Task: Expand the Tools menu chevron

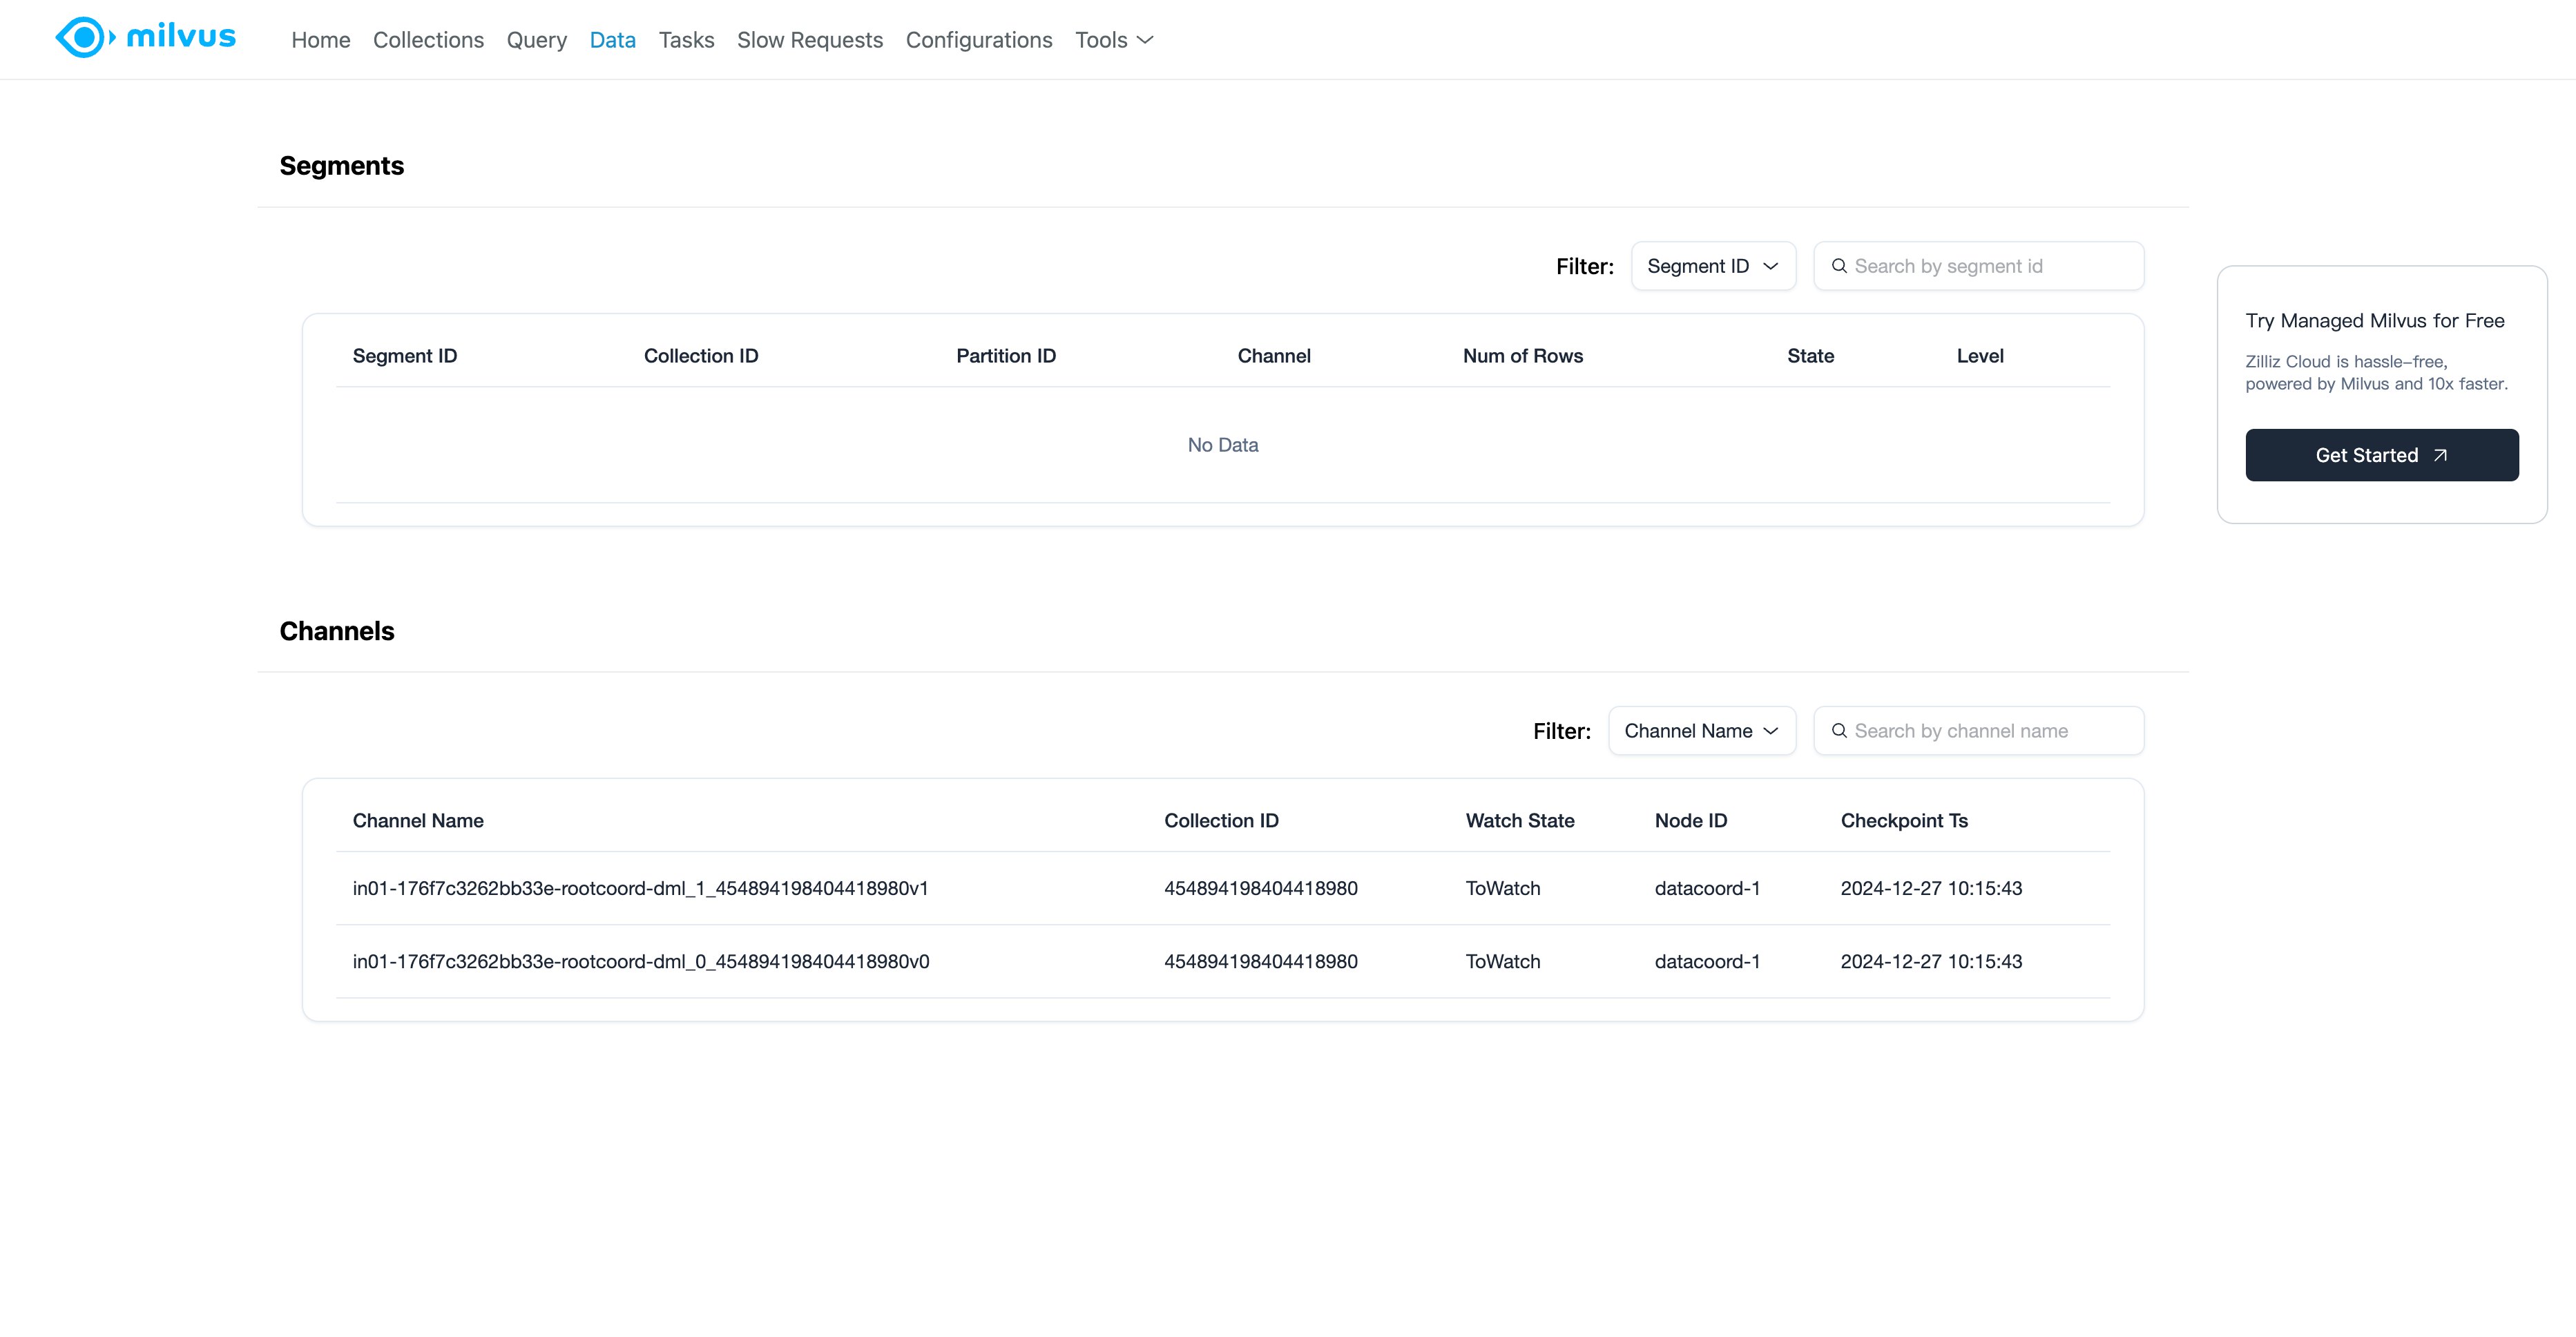Action: coord(1146,40)
